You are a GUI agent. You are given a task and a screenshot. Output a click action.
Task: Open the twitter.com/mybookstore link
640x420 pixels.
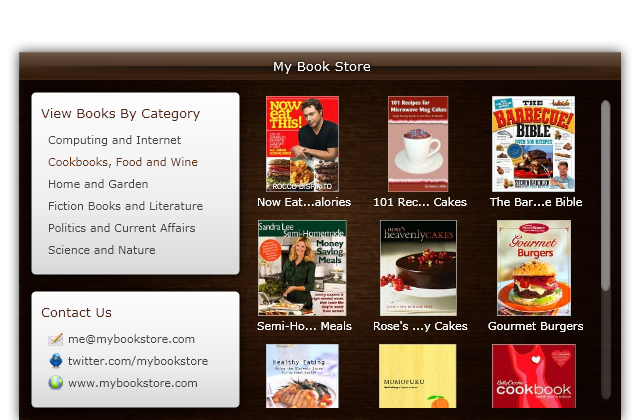coord(138,361)
